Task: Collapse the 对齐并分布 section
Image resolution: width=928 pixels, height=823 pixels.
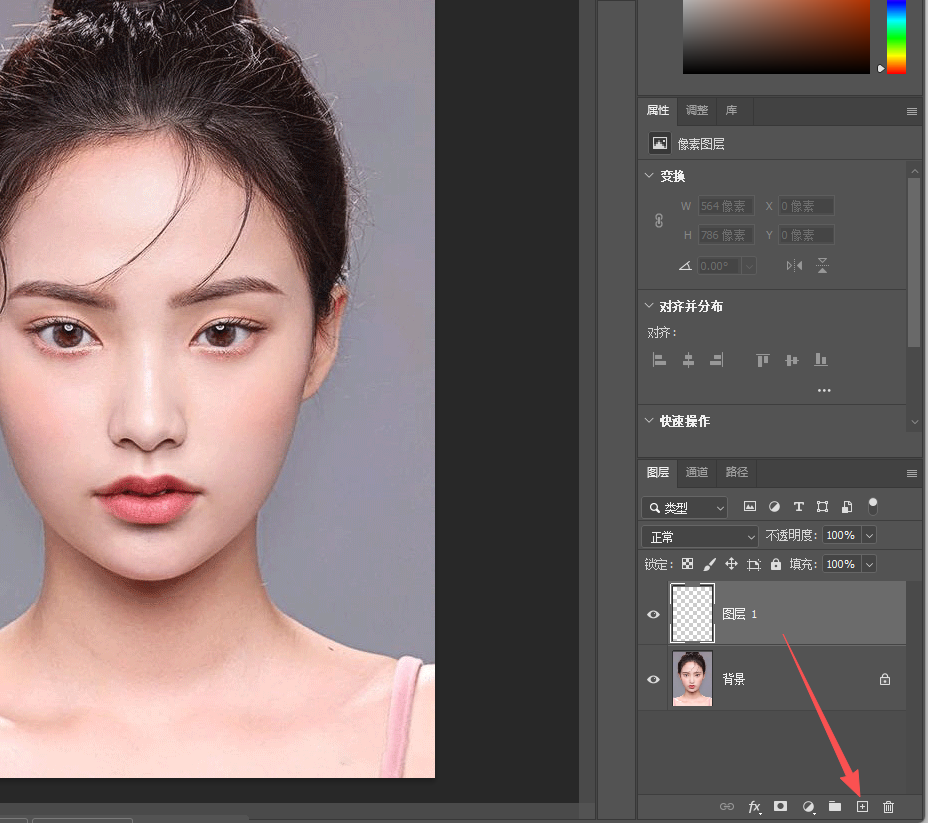Action: (x=649, y=306)
